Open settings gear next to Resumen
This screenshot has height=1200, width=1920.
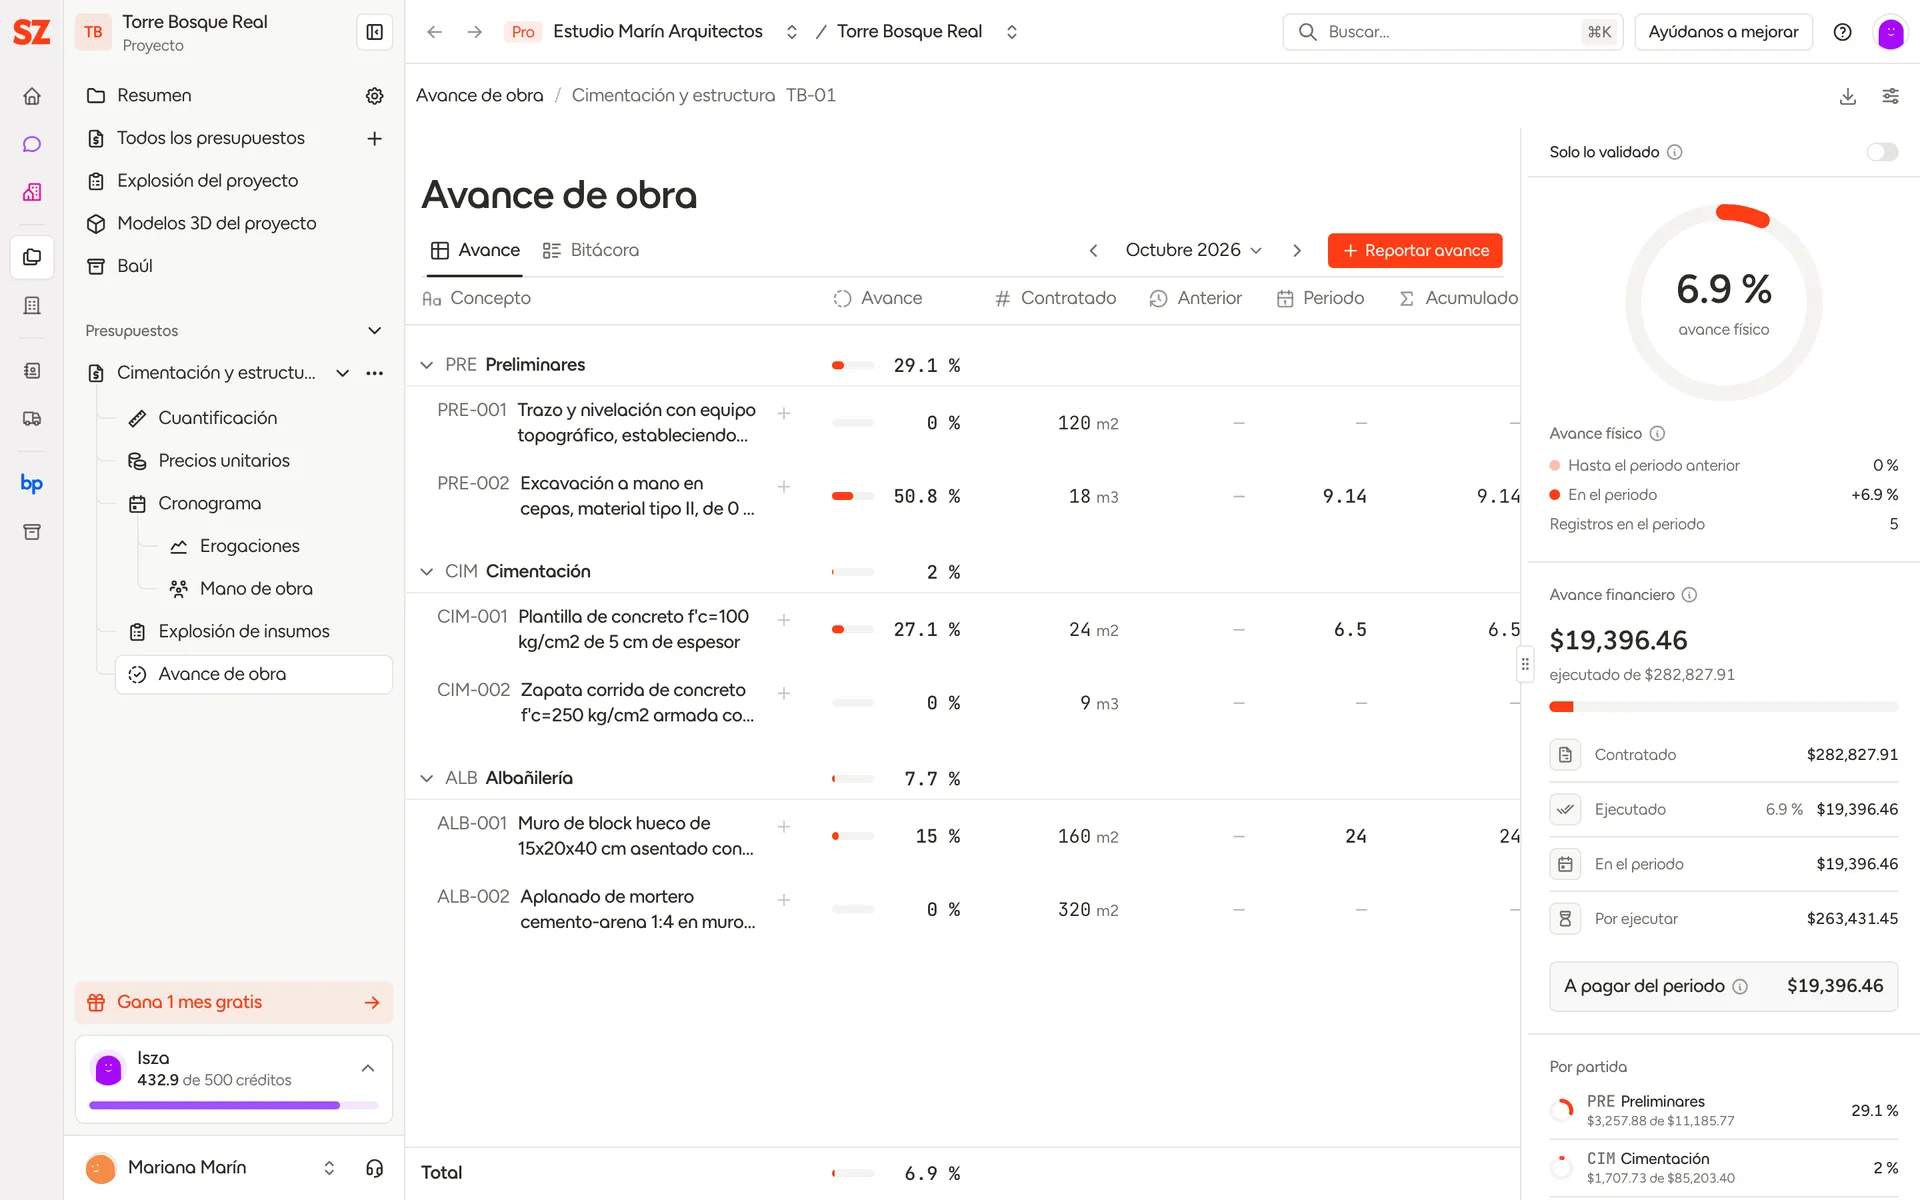click(x=375, y=96)
